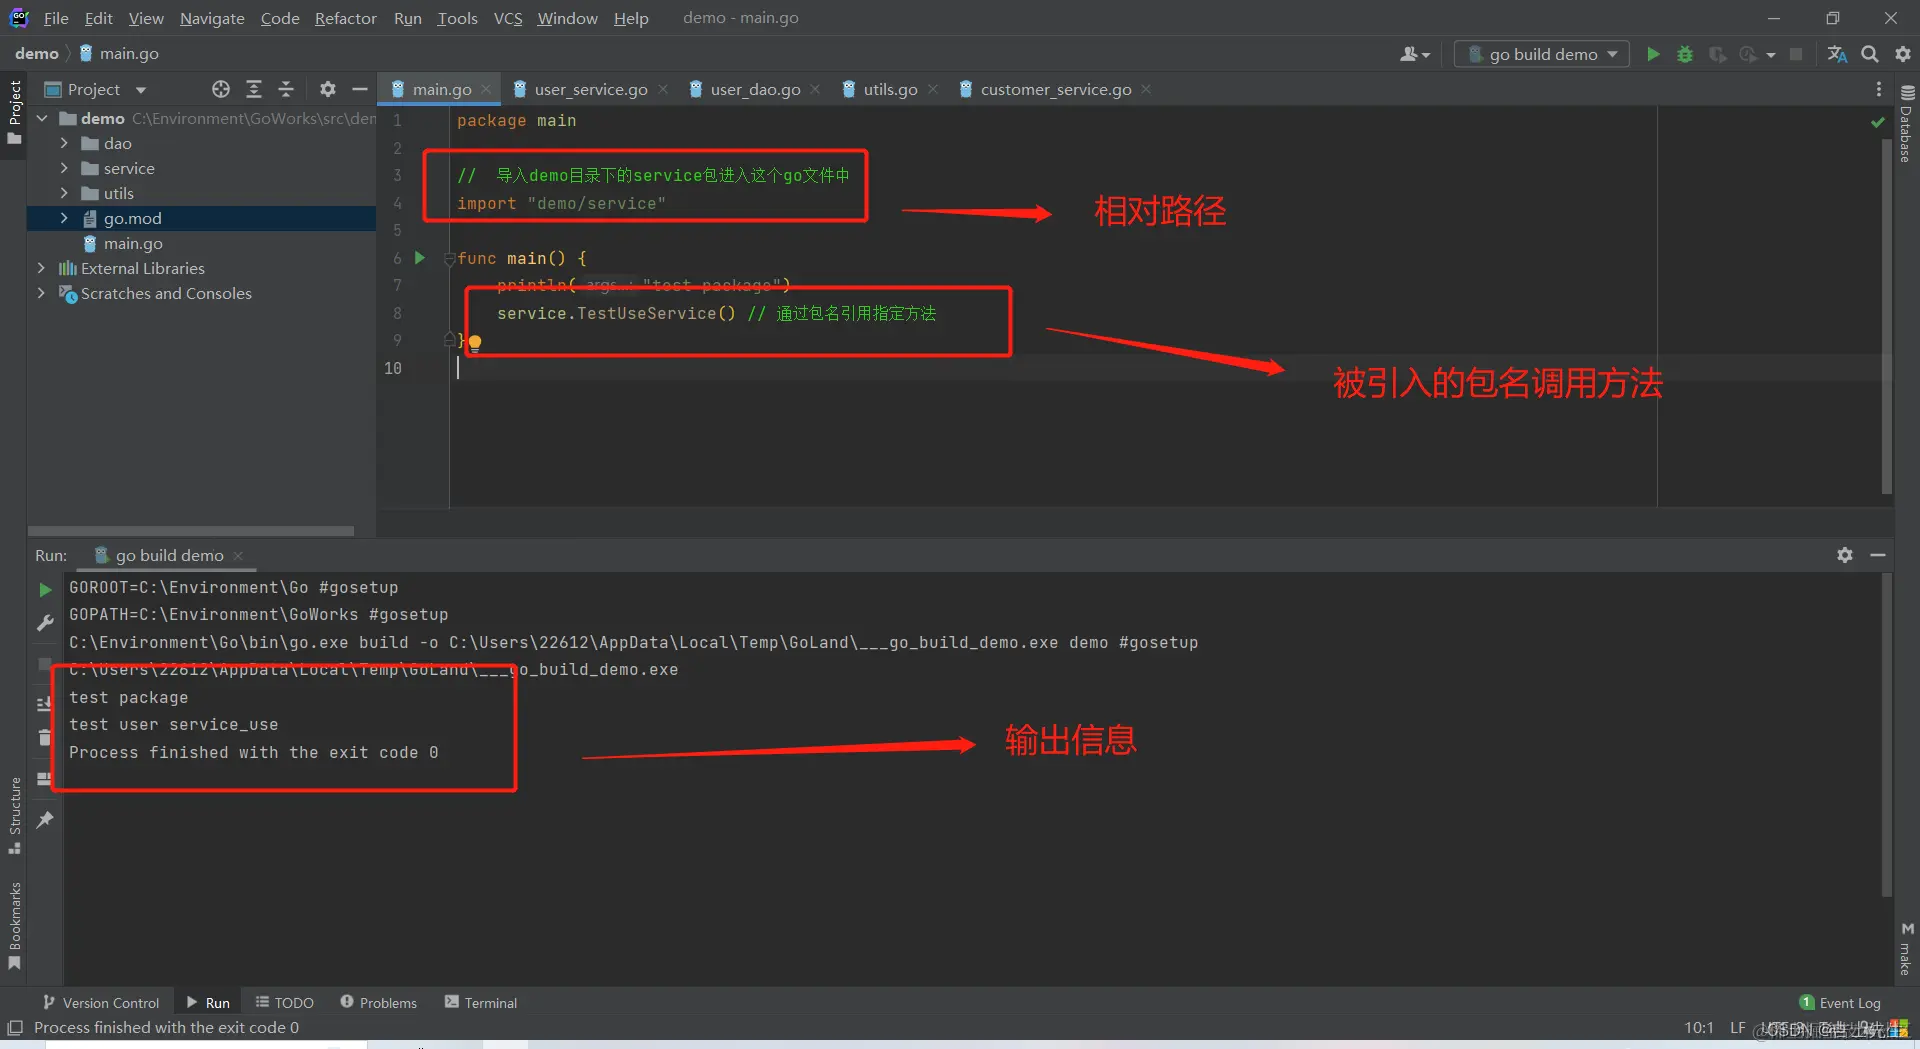Pin the Run tab
This screenshot has width=1920, height=1049.
45,820
